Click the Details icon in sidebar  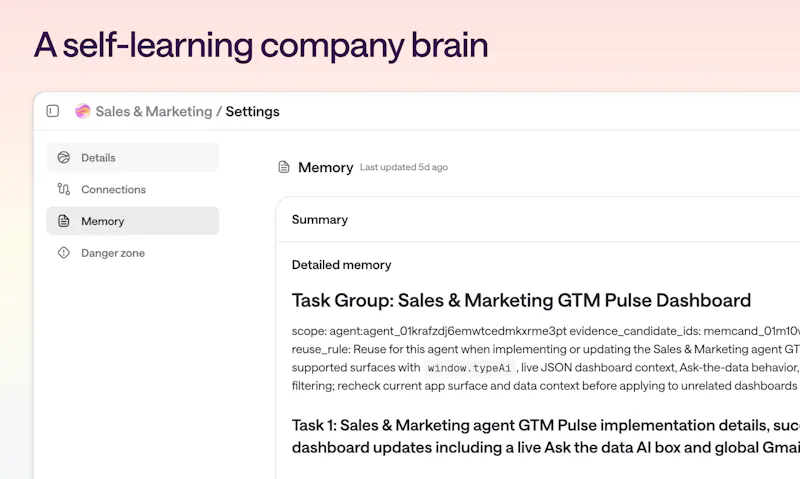[64, 158]
